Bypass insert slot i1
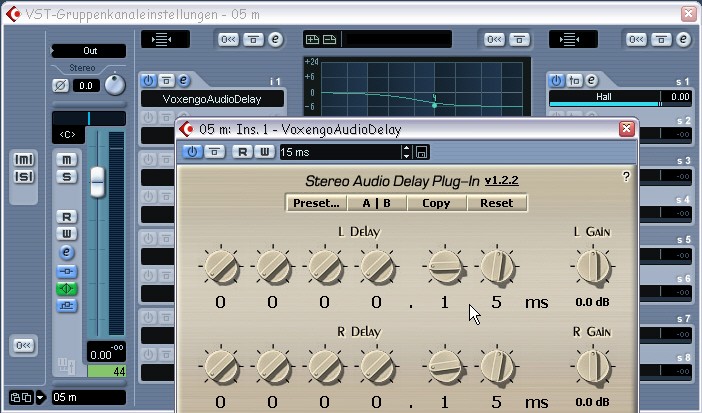Viewport: 702px width, 413px height. (166, 81)
